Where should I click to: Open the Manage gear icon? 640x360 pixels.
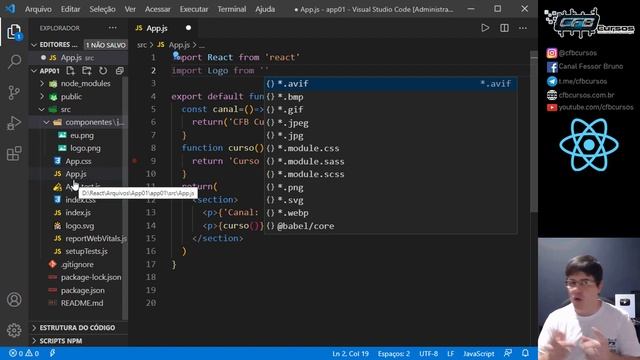tap(14, 330)
